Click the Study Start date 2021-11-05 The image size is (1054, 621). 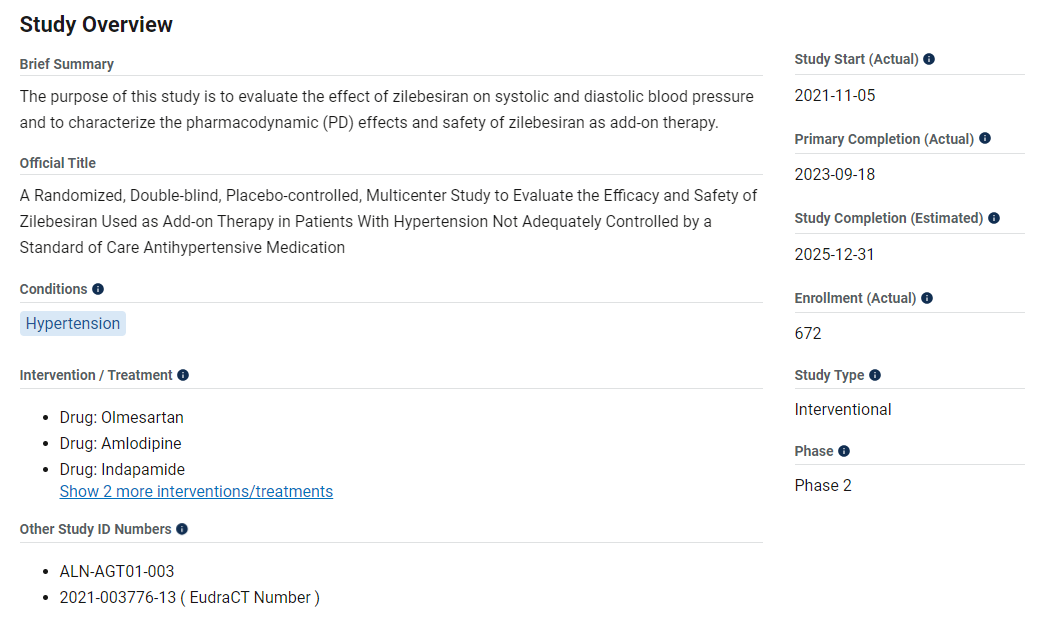point(835,96)
